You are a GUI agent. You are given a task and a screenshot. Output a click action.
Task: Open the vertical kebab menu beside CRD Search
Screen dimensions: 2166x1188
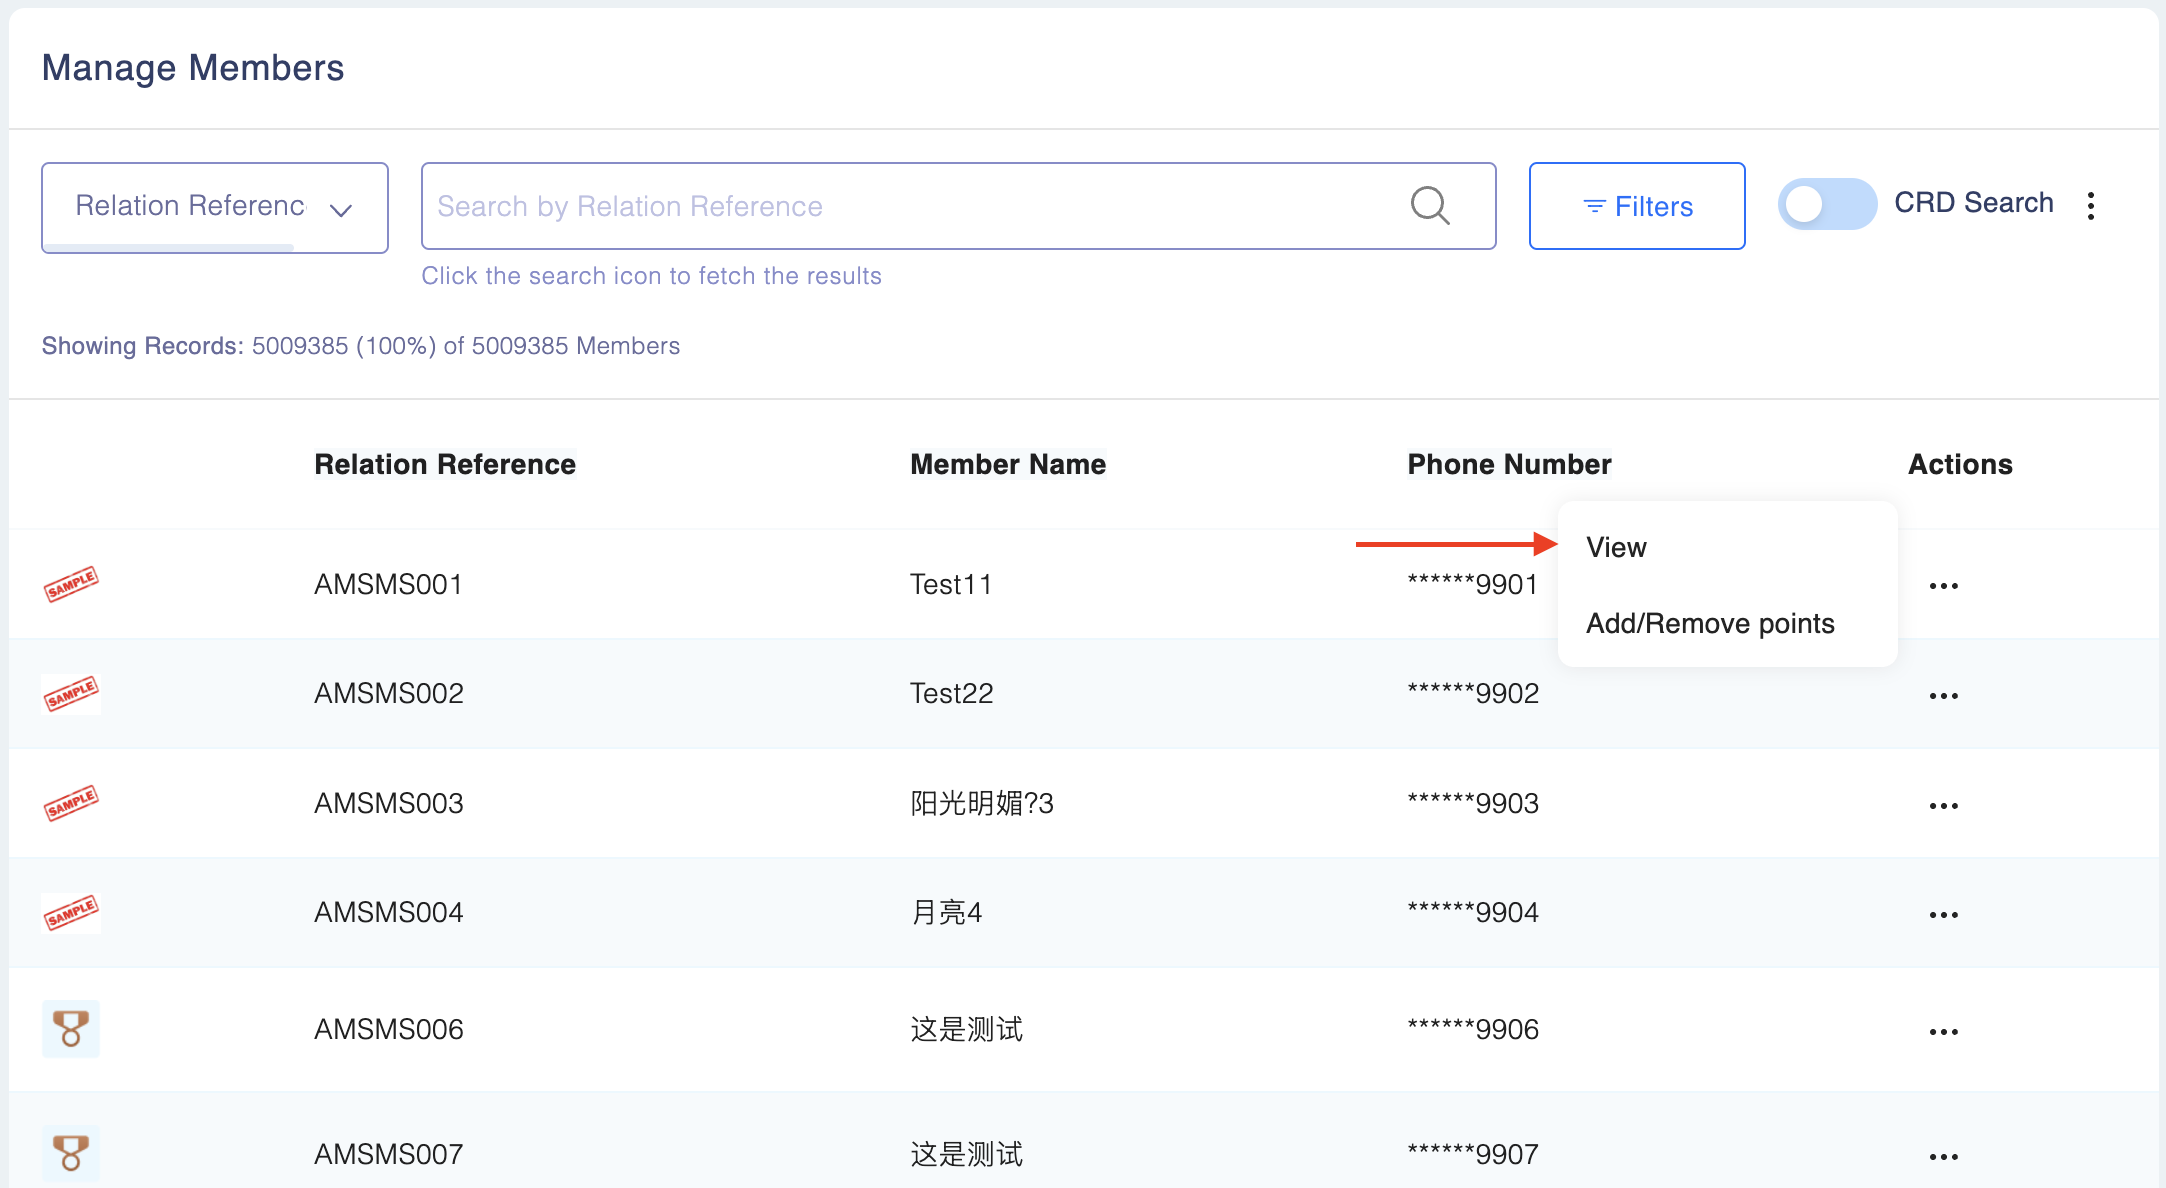(x=2091, y=206)
